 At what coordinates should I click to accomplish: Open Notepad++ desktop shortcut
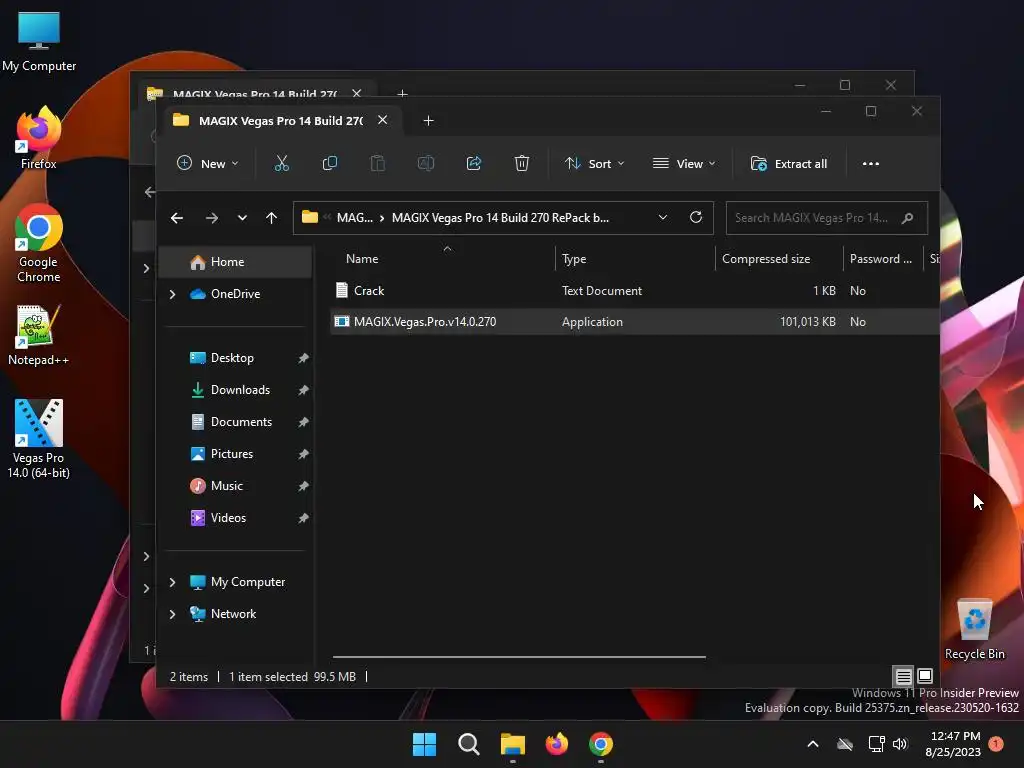coord(38,336)
